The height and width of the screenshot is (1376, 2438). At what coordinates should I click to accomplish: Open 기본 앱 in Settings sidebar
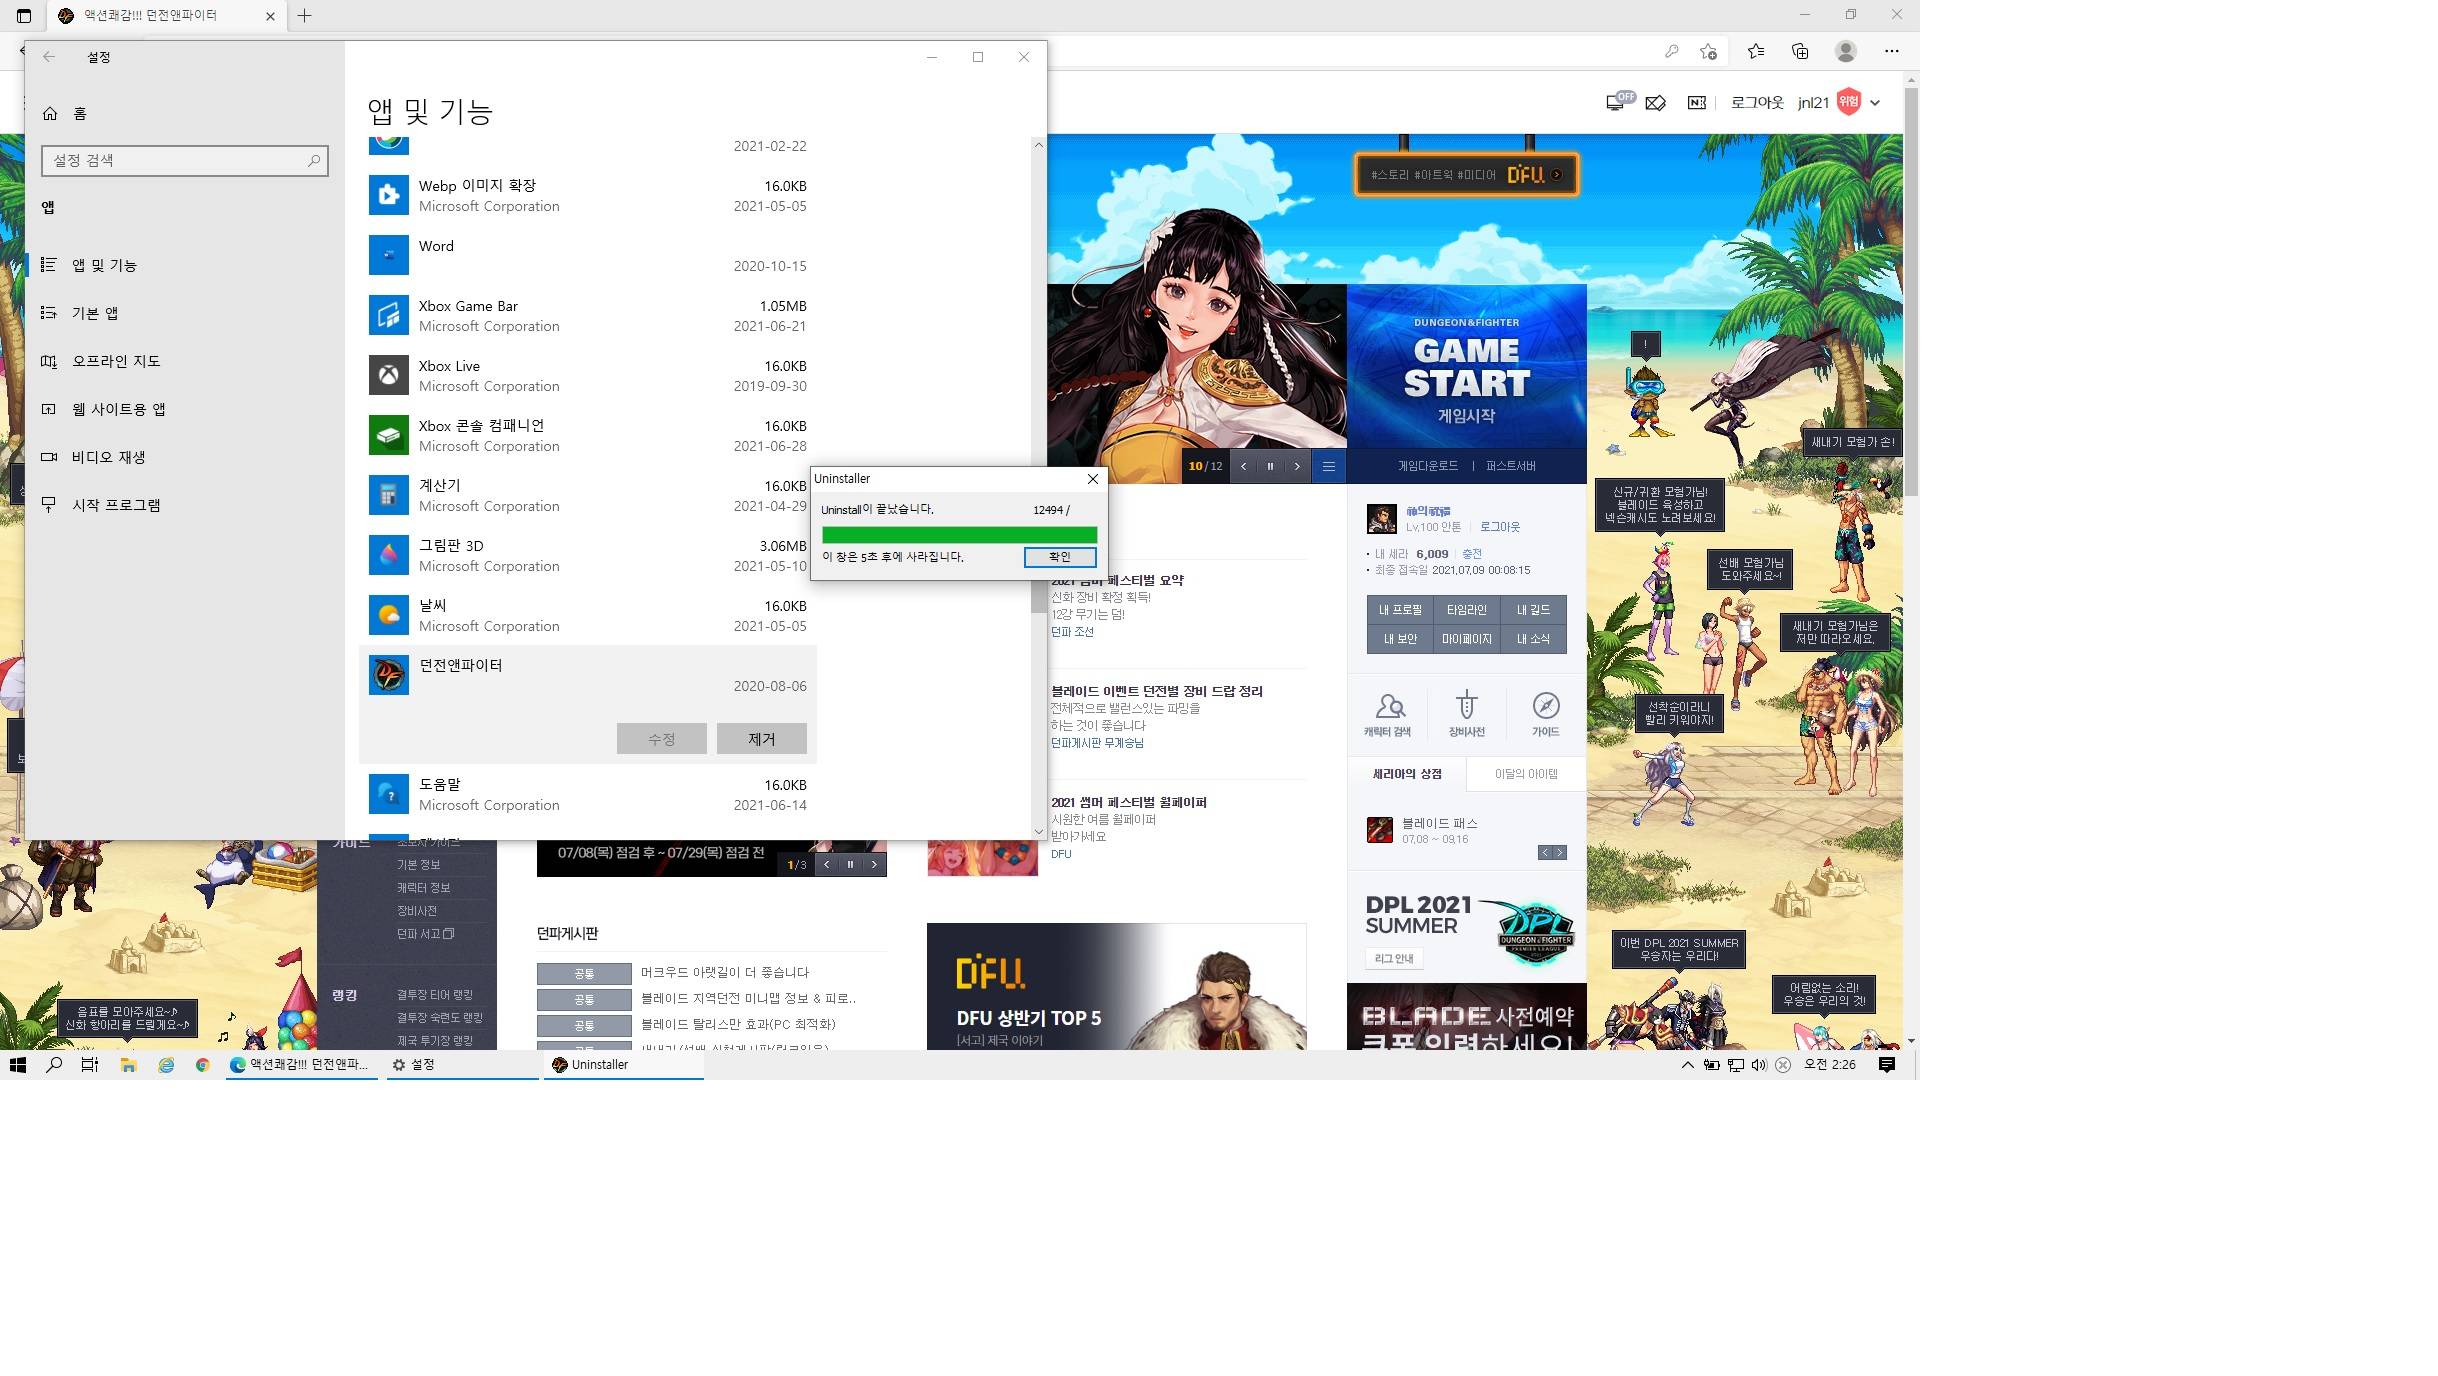click(x=185, y=313)
